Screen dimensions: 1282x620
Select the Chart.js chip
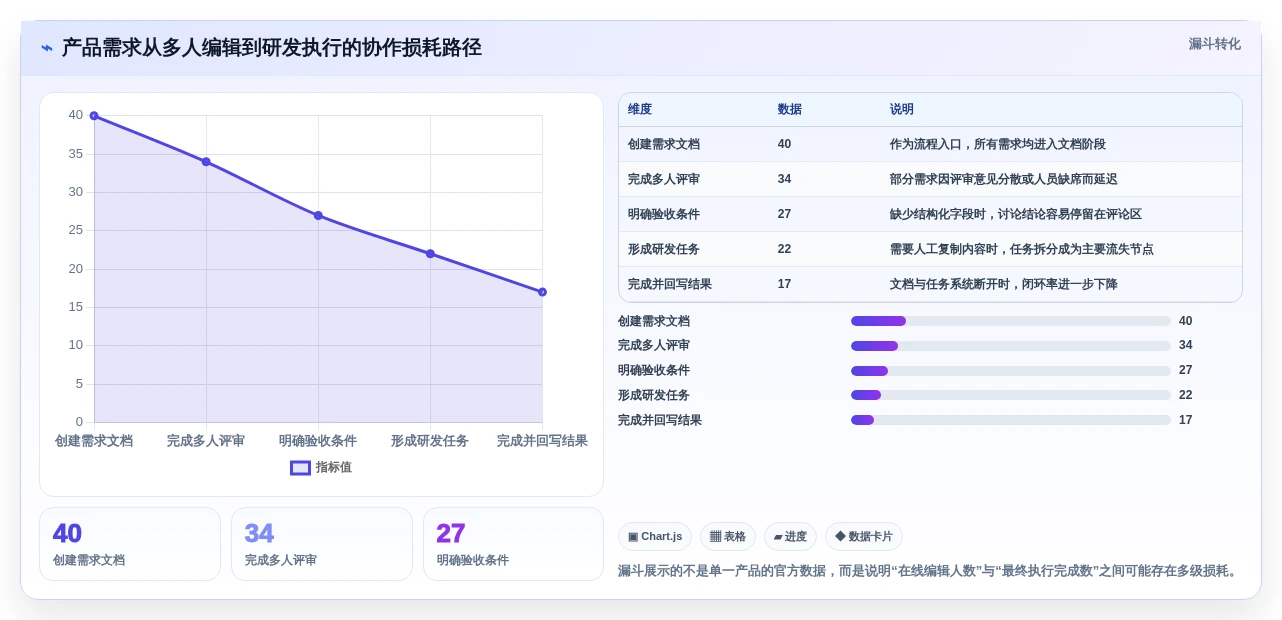tap(655, 536)
